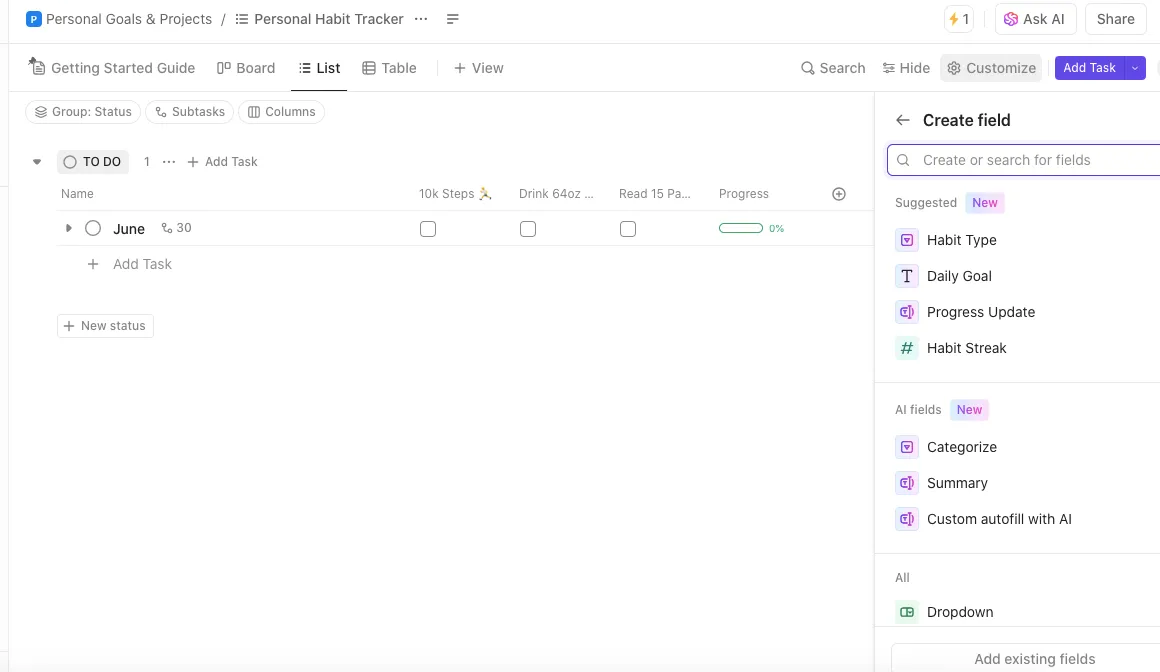Viewport: 1160px width, 672px height.
Task: Click the June 30 subtasks count icon
Action: pyautogui.click(x=176, y=228)
